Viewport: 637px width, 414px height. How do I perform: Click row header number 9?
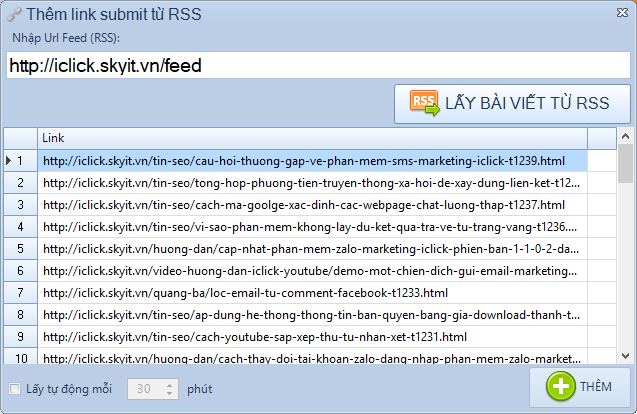(20, 336)
